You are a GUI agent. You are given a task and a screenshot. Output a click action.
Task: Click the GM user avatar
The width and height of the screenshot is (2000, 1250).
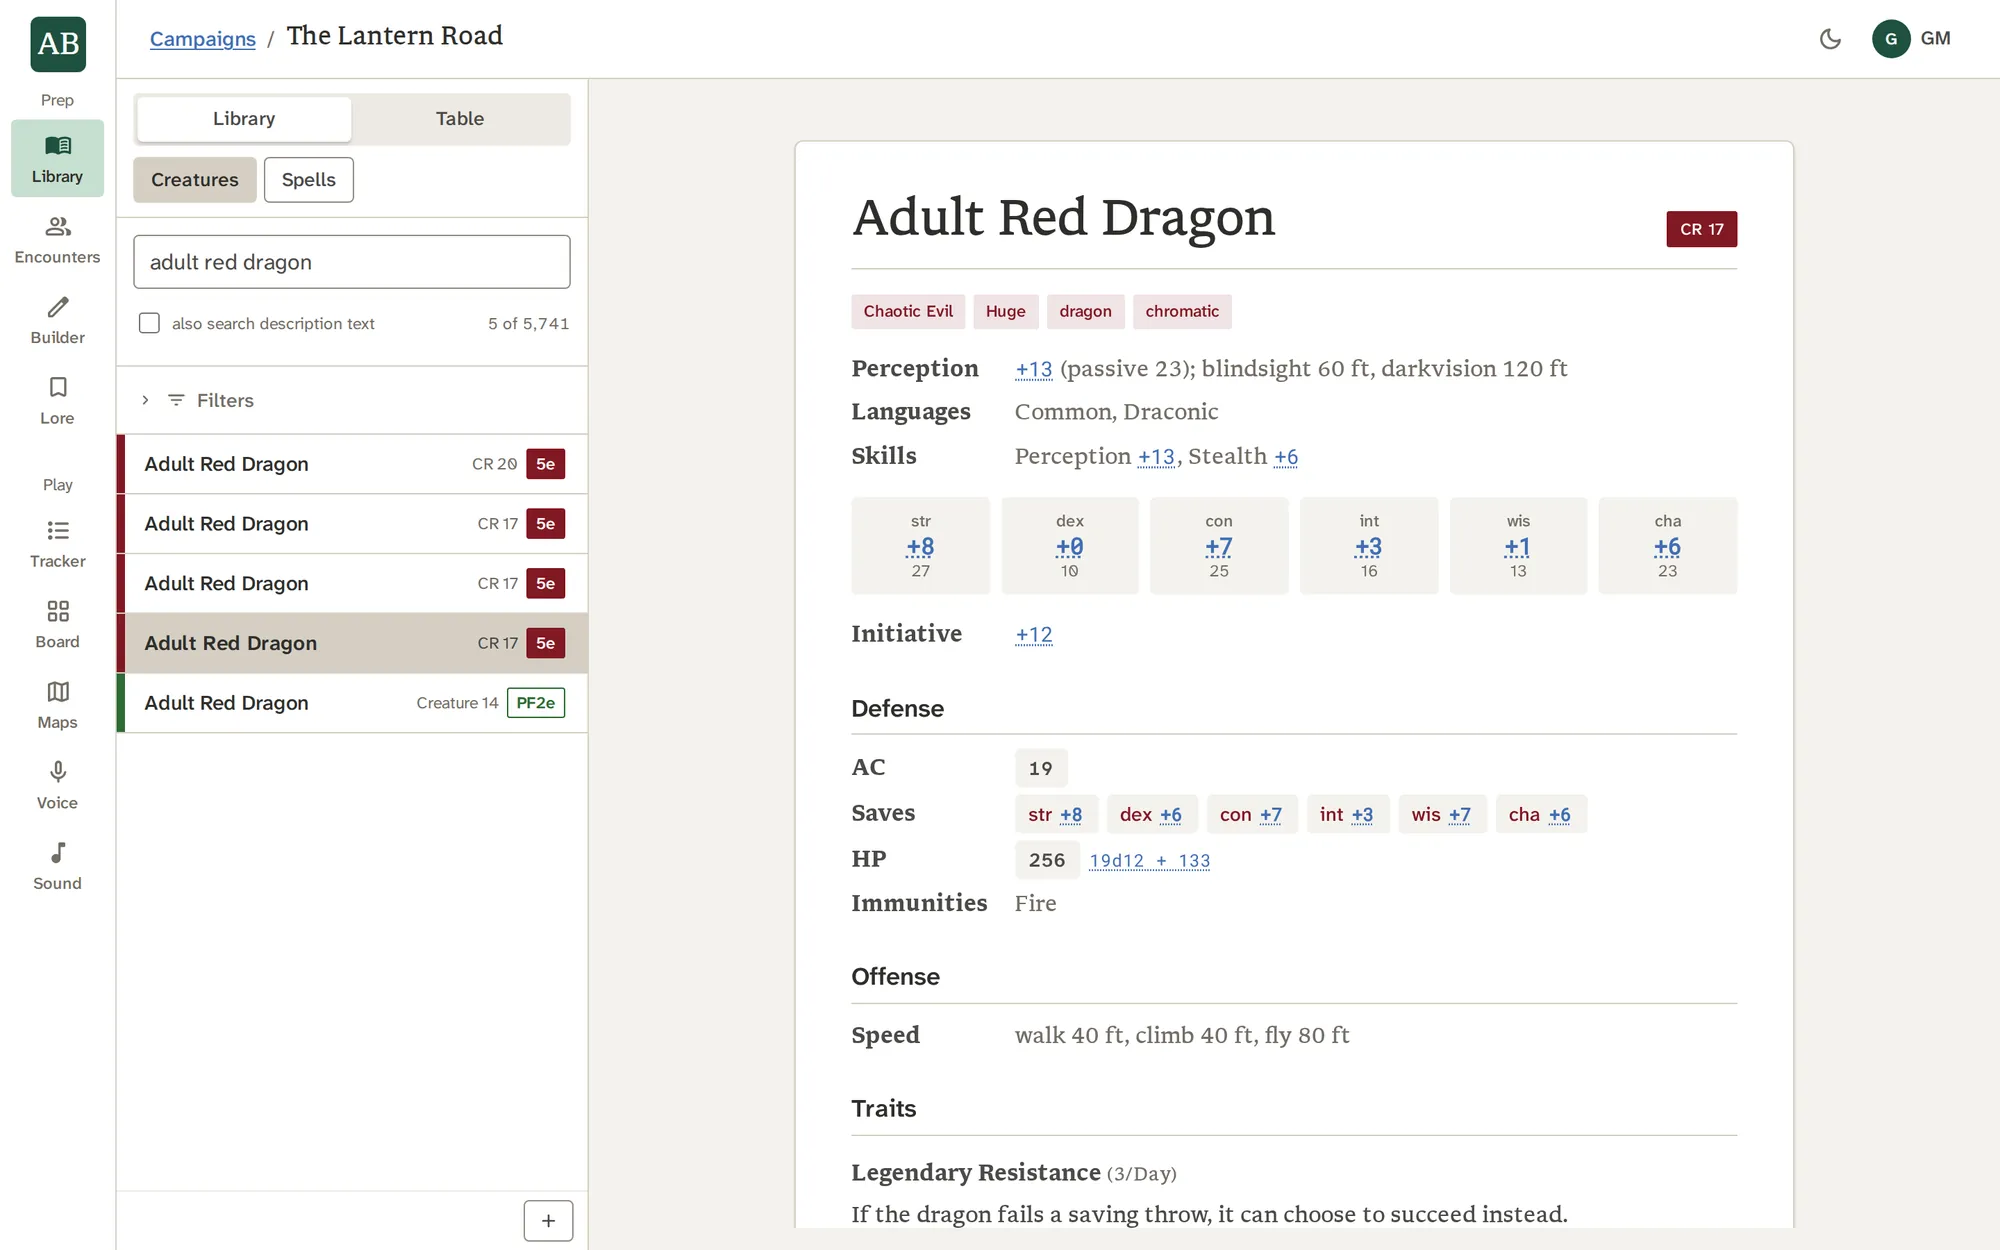pos(1891,39)
